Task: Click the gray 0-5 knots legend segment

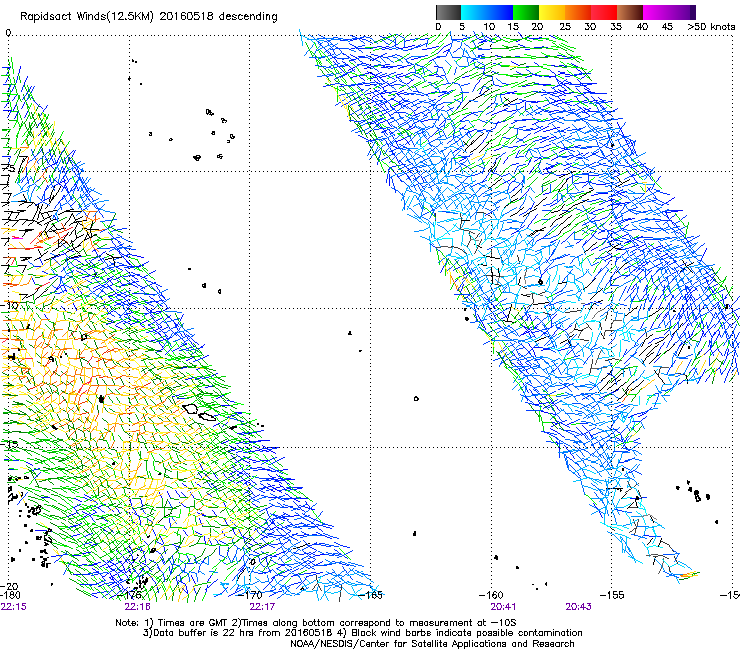Action: click(x=448, y=12)
